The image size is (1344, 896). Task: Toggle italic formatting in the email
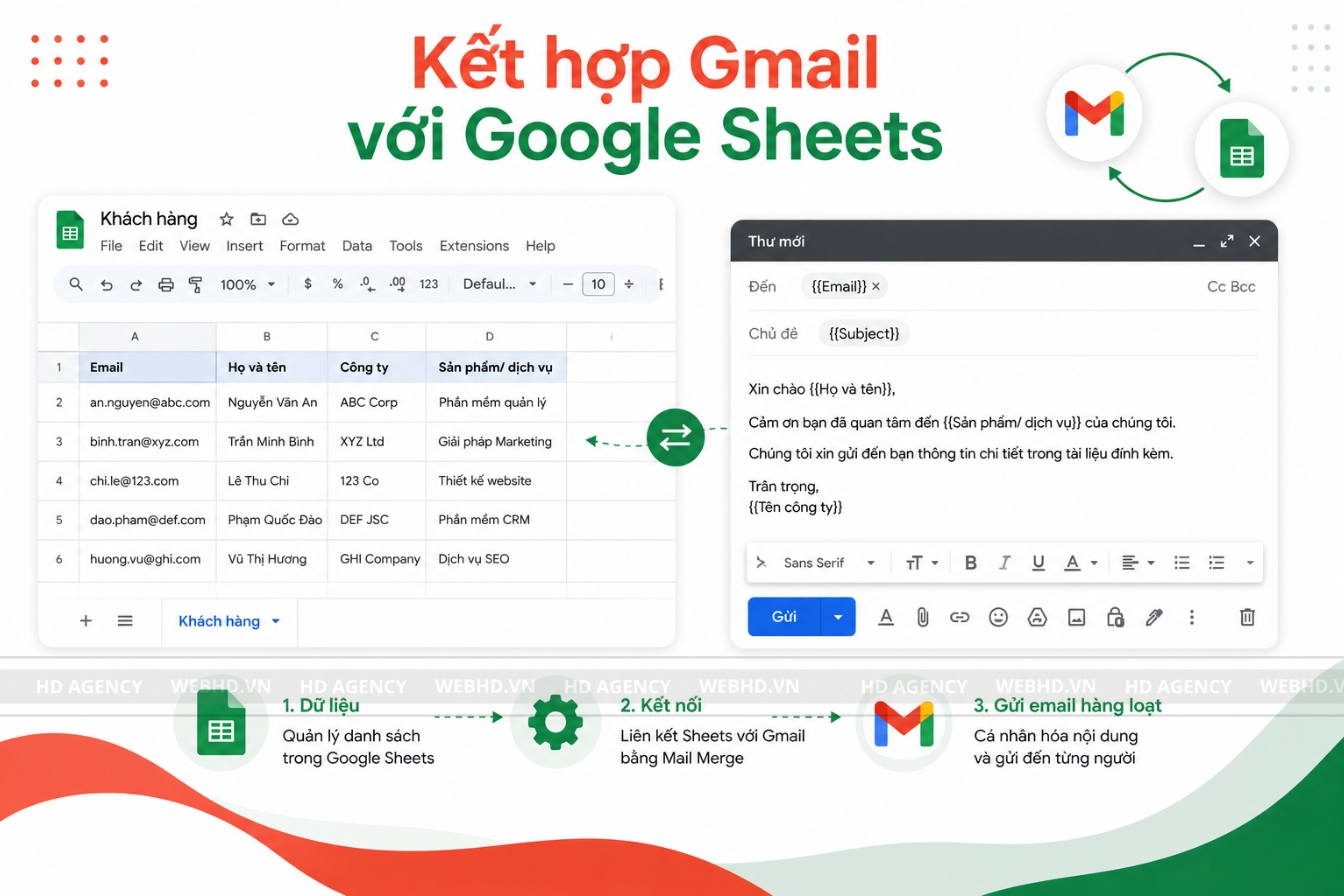pyautogui.click(x=1005, y=563)
